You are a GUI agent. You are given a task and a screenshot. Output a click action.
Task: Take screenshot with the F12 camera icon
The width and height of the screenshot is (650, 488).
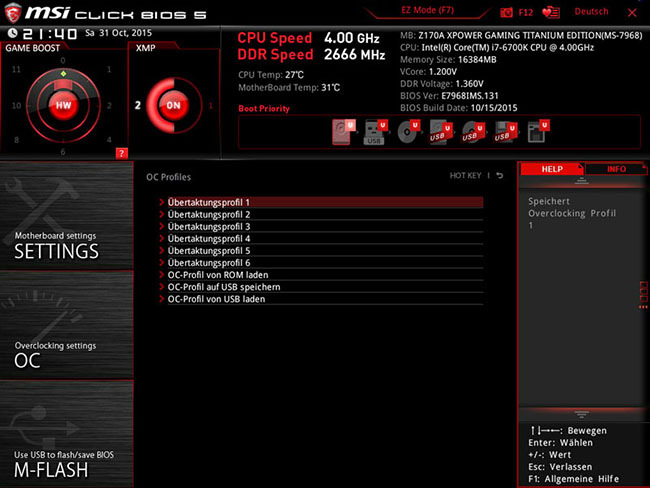pyautogui.click(x=506, y=12)
